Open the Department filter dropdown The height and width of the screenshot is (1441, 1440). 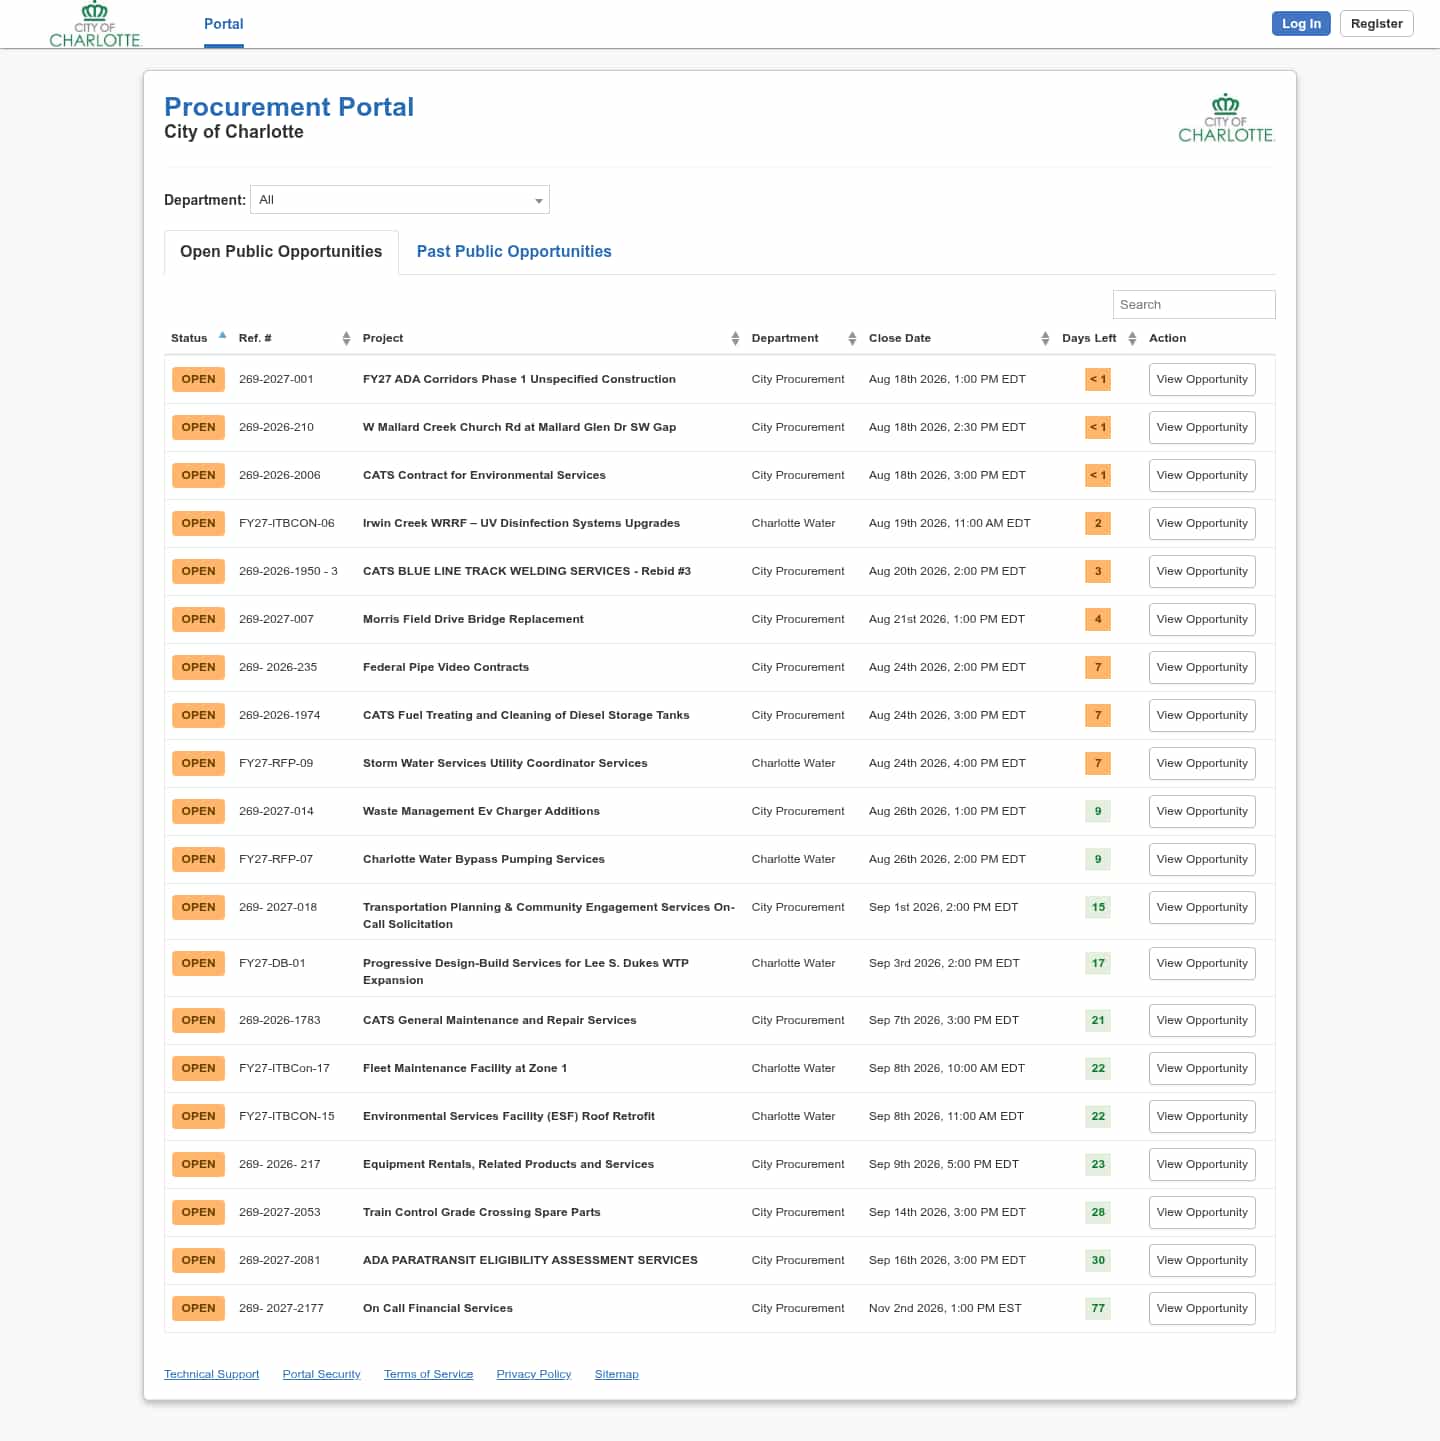400,200
